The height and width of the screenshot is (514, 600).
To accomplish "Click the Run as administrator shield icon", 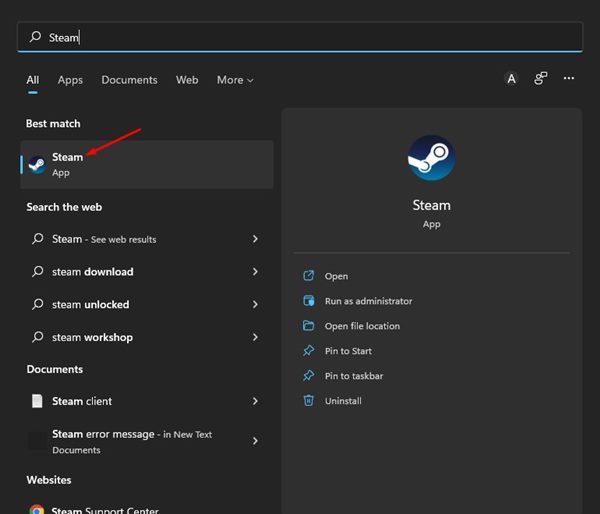I will click(x=308, y=301).
